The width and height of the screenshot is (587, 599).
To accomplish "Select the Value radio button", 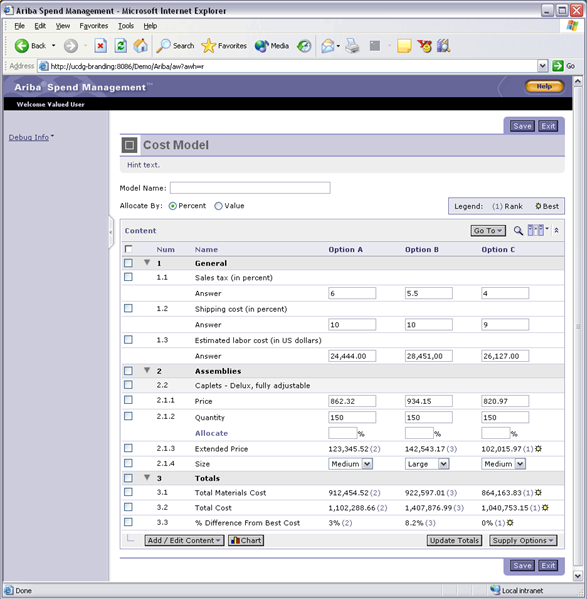I will click(218, 206).
